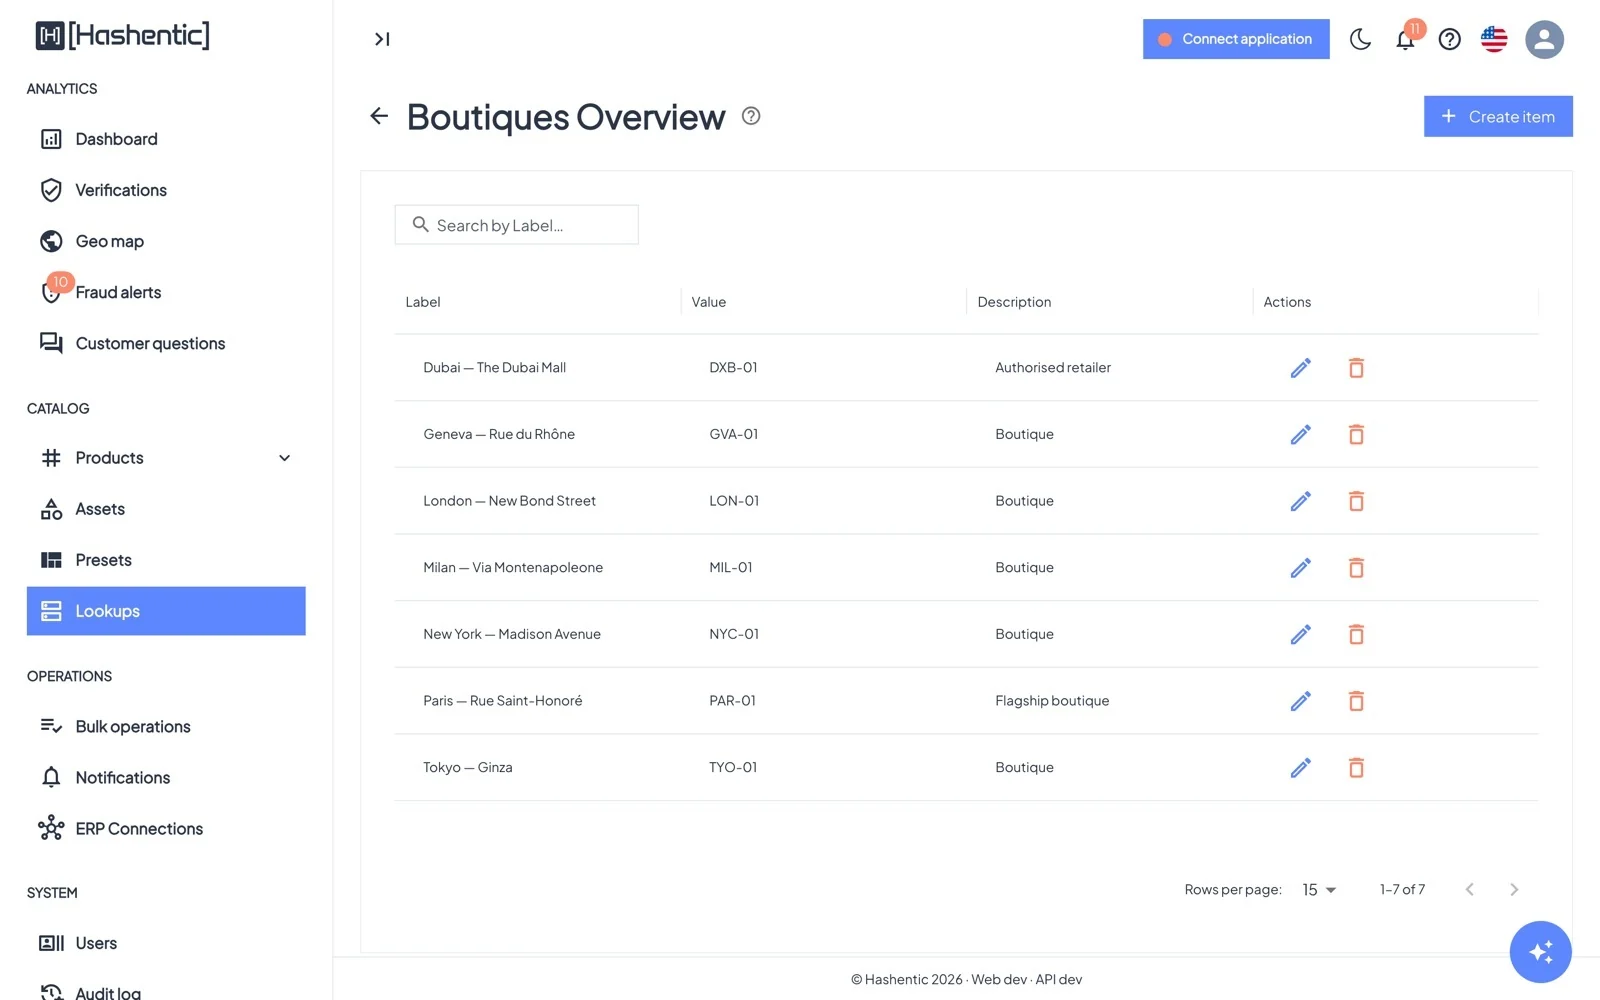The image size is (1600, 1000).
Task: Edit the Milan — Via Montenapoleone entry
Action: 1300,568
